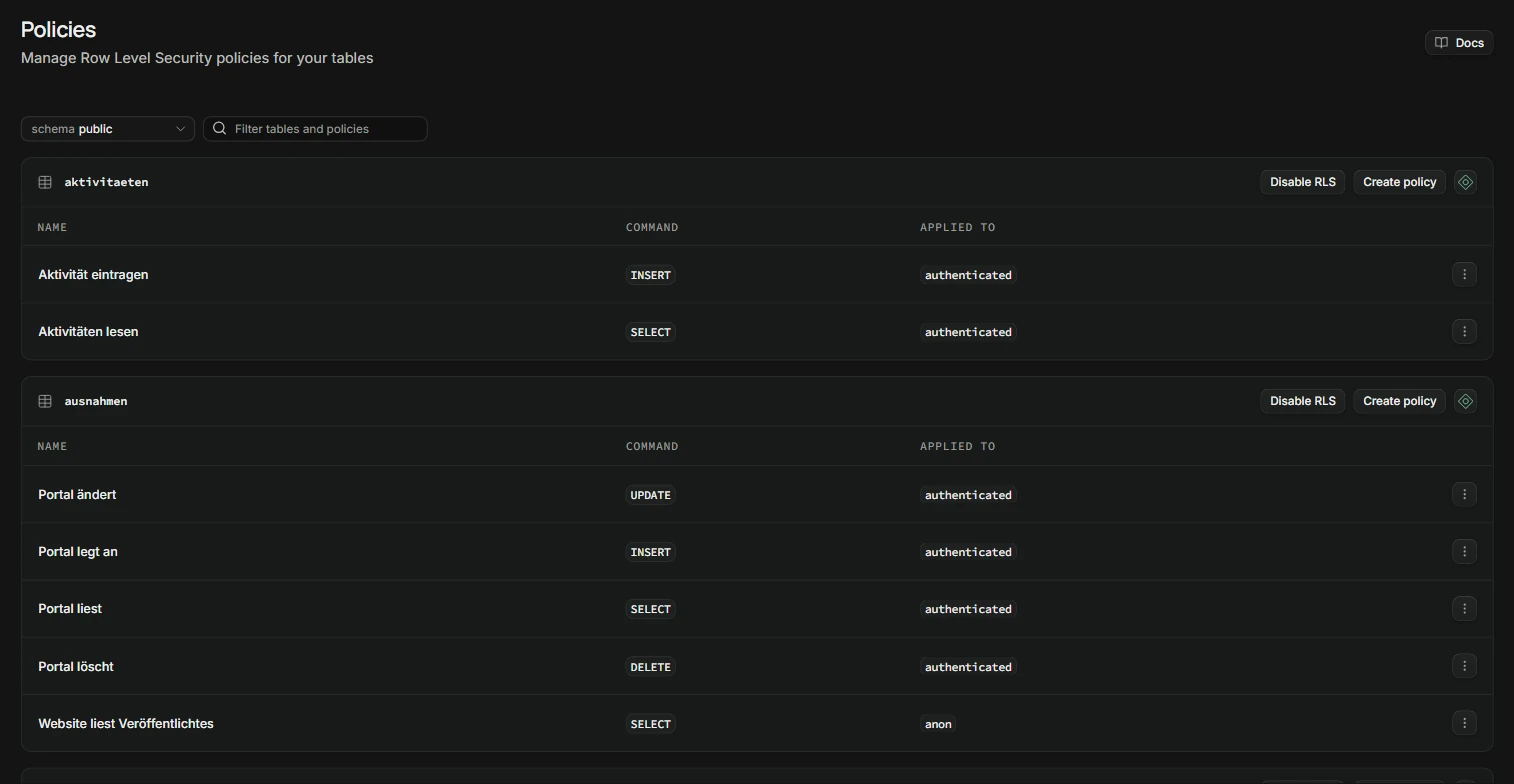Click the UPDATE badge for Portal ändert
This screenshot has width=1514, height=784.
pos(651,495)
